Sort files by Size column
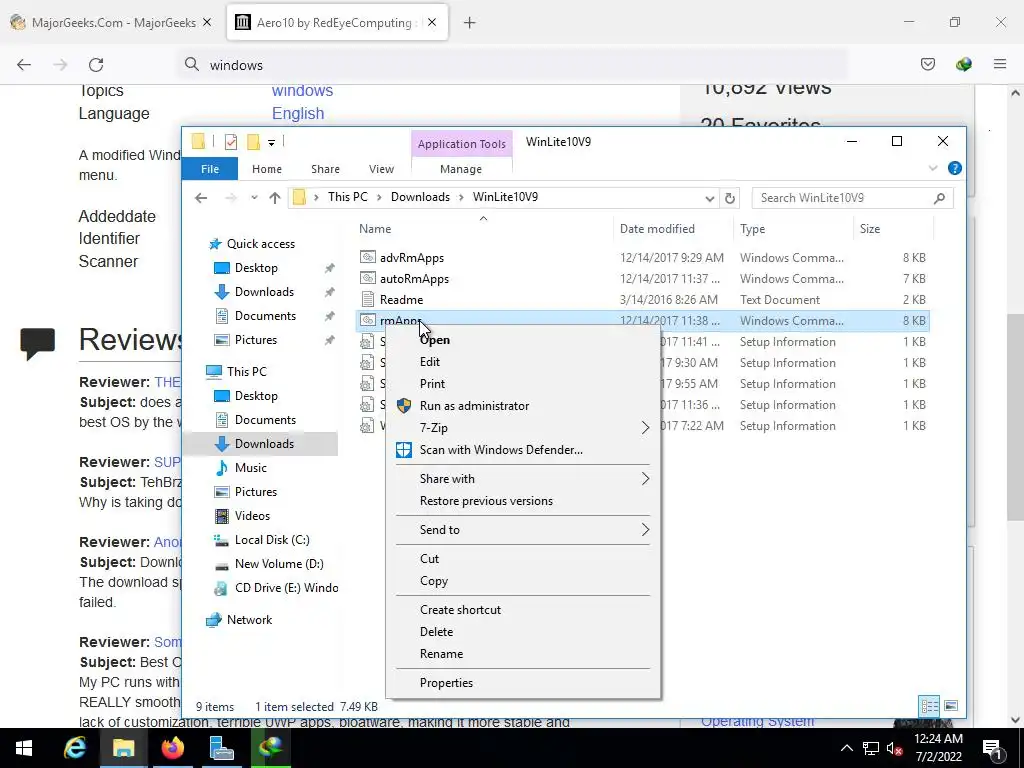Screen dimensions: 1024x768 (x=893, y=229)
